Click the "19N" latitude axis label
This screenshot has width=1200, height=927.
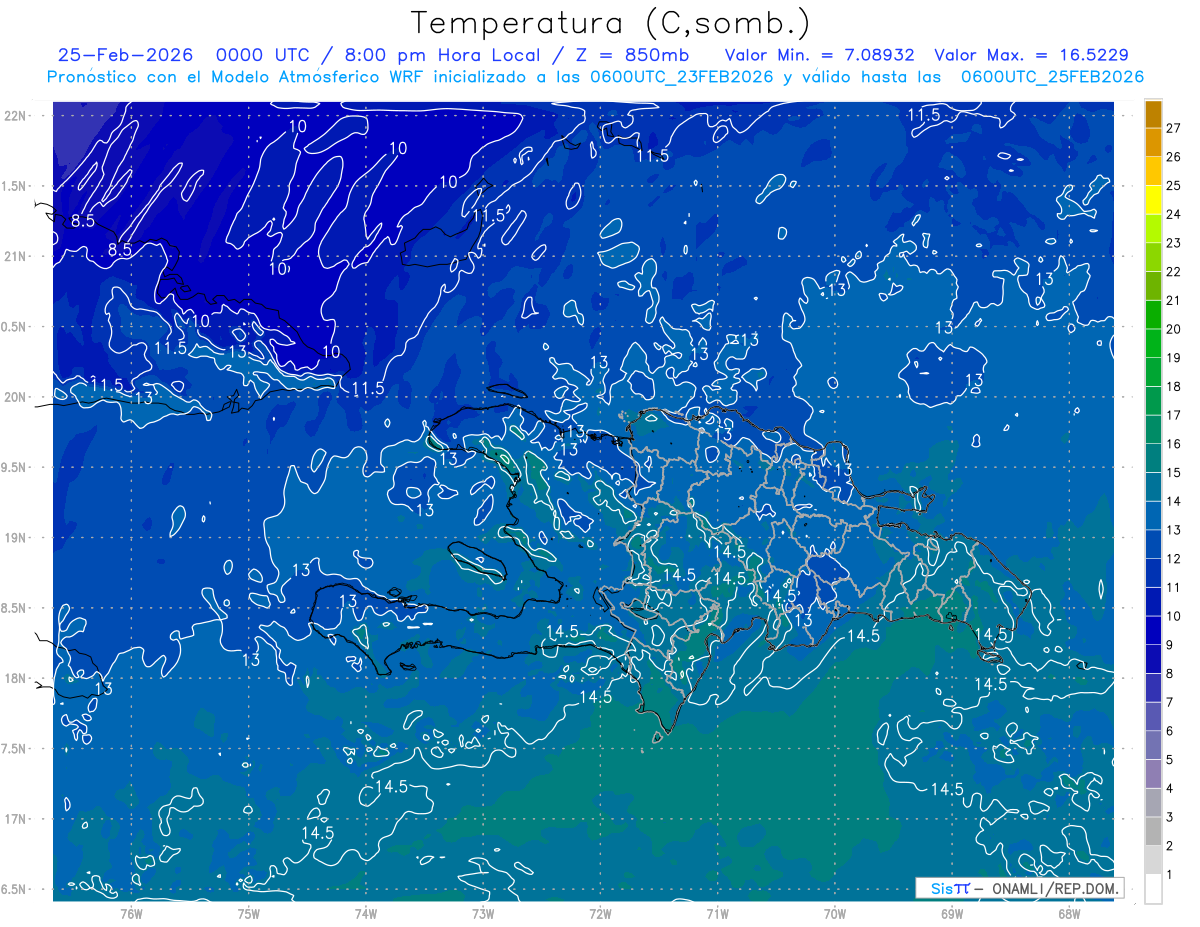pyautogui.click(x=15, y=538)
